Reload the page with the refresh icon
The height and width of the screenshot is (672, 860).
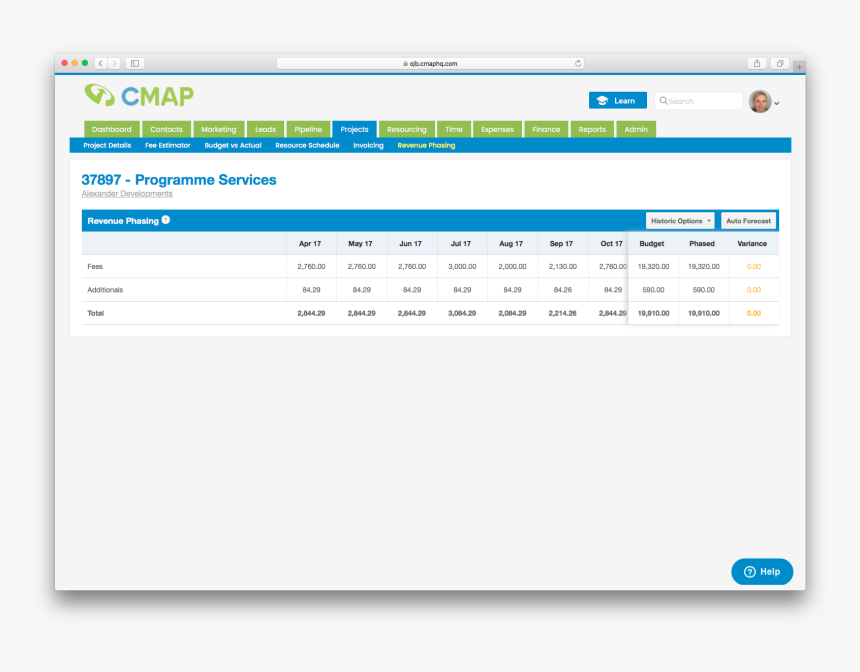[x=578, y=63]
